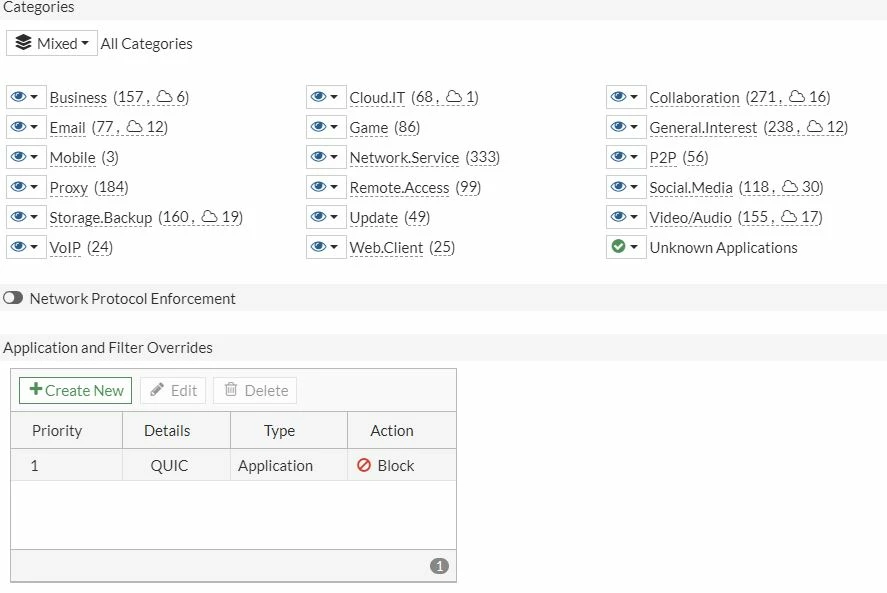This screenshot has width=887, height=593.
Task: Click the Network.Service category link
Action: (404, 158)
